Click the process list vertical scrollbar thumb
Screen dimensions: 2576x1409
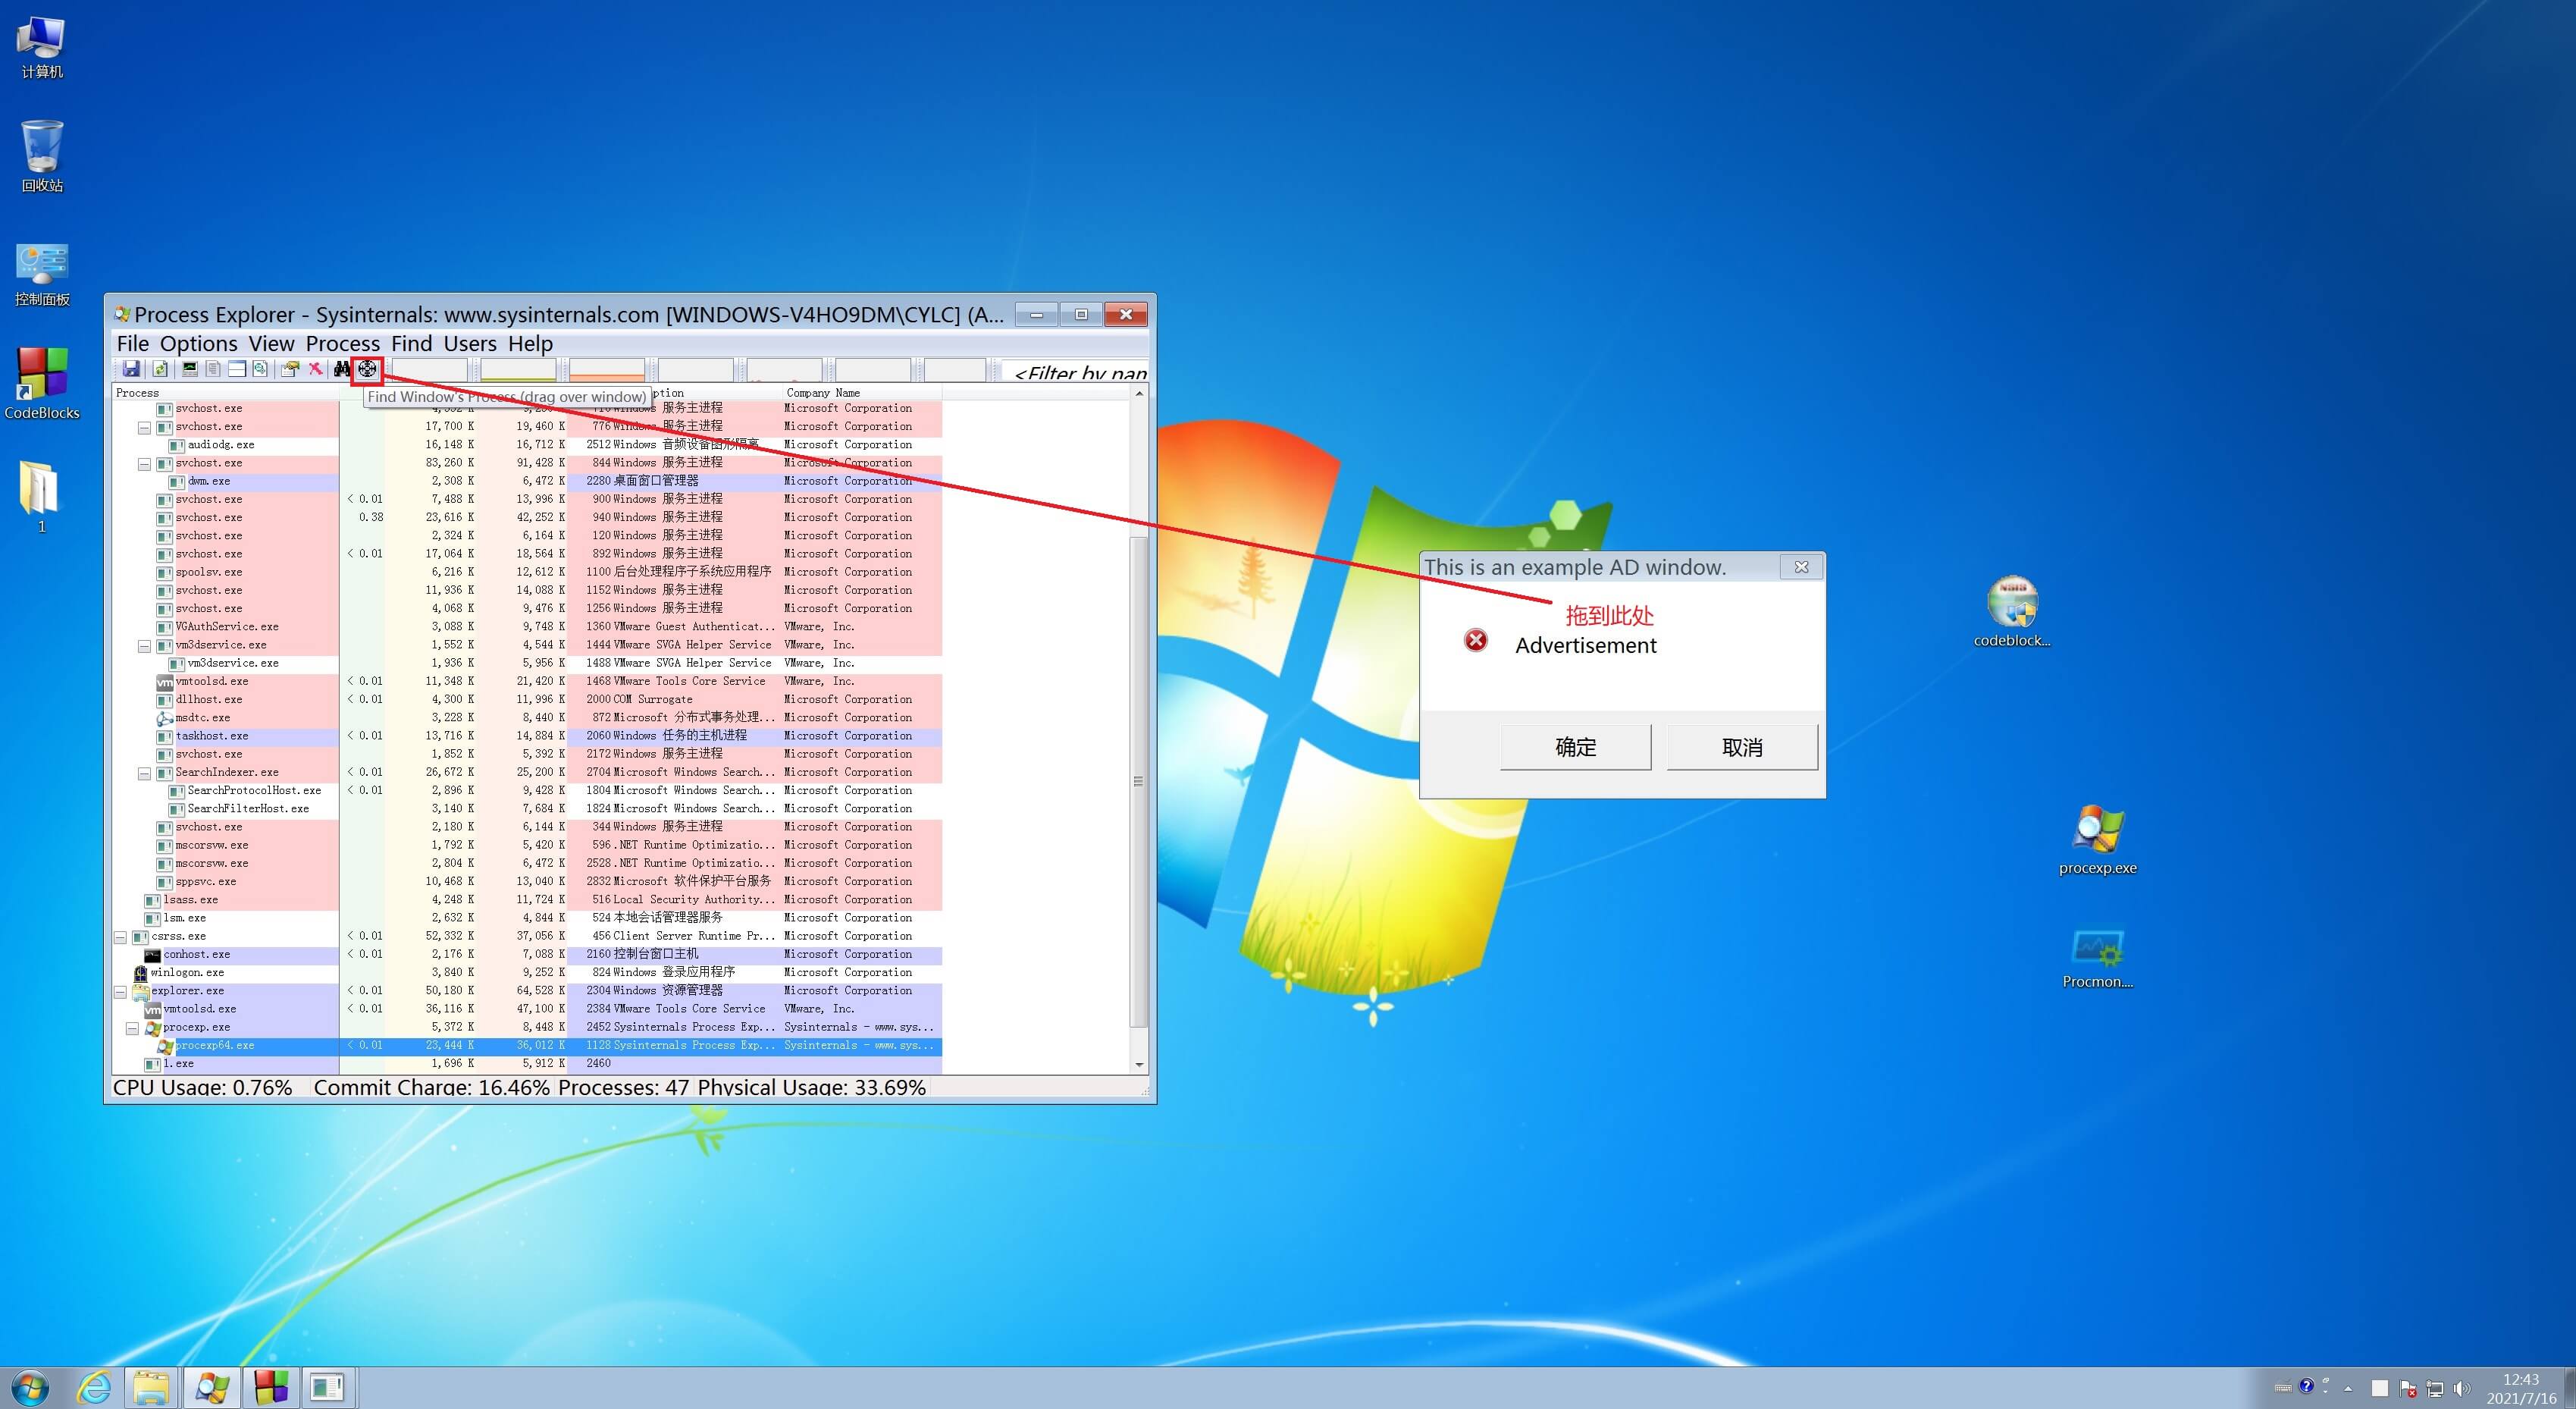(1138, 780)
